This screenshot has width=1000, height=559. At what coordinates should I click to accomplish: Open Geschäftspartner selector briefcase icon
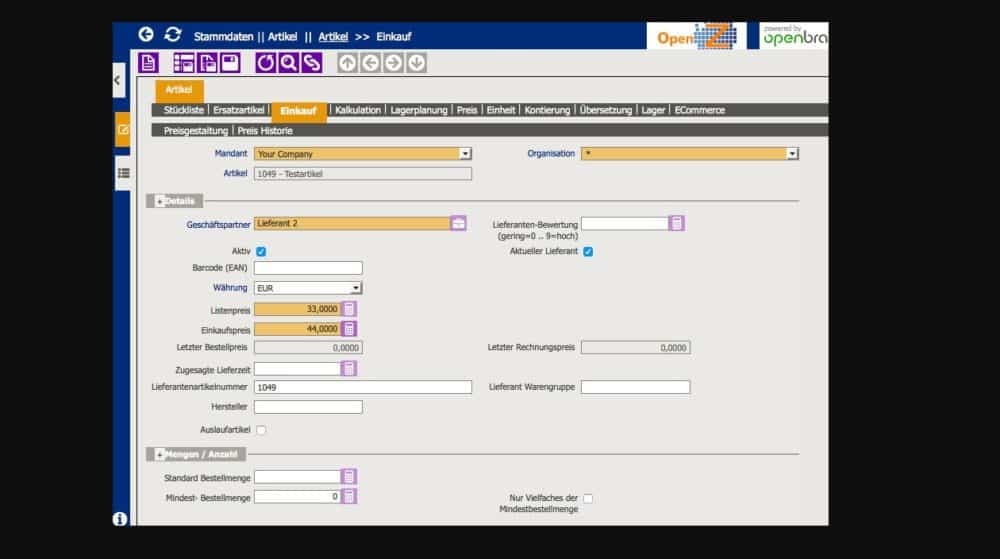click(x=458, y=223)
